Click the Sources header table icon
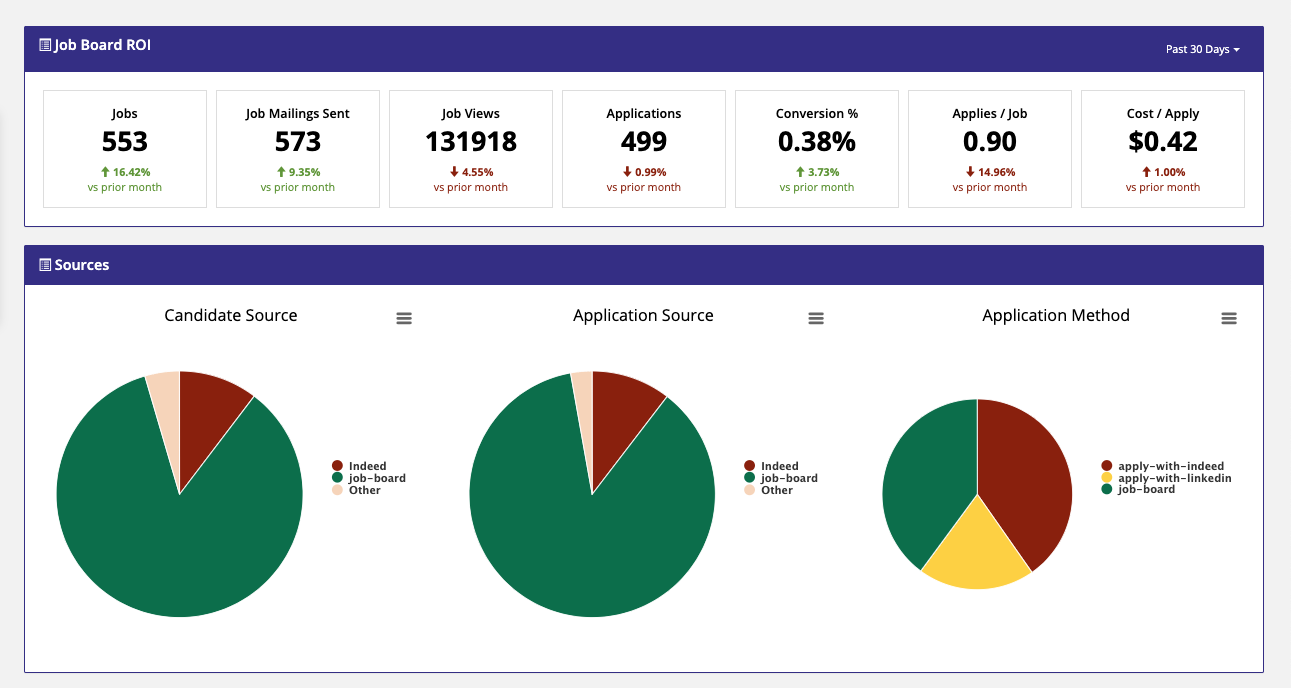1291x688 pixels. click(45, 265)
